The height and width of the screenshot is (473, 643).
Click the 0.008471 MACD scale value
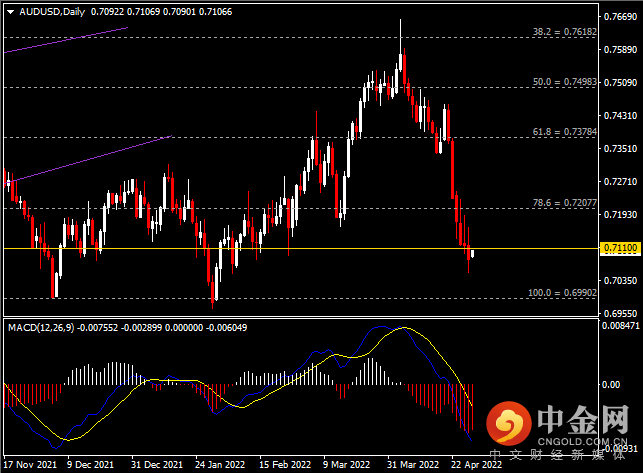tap(620, 326)
